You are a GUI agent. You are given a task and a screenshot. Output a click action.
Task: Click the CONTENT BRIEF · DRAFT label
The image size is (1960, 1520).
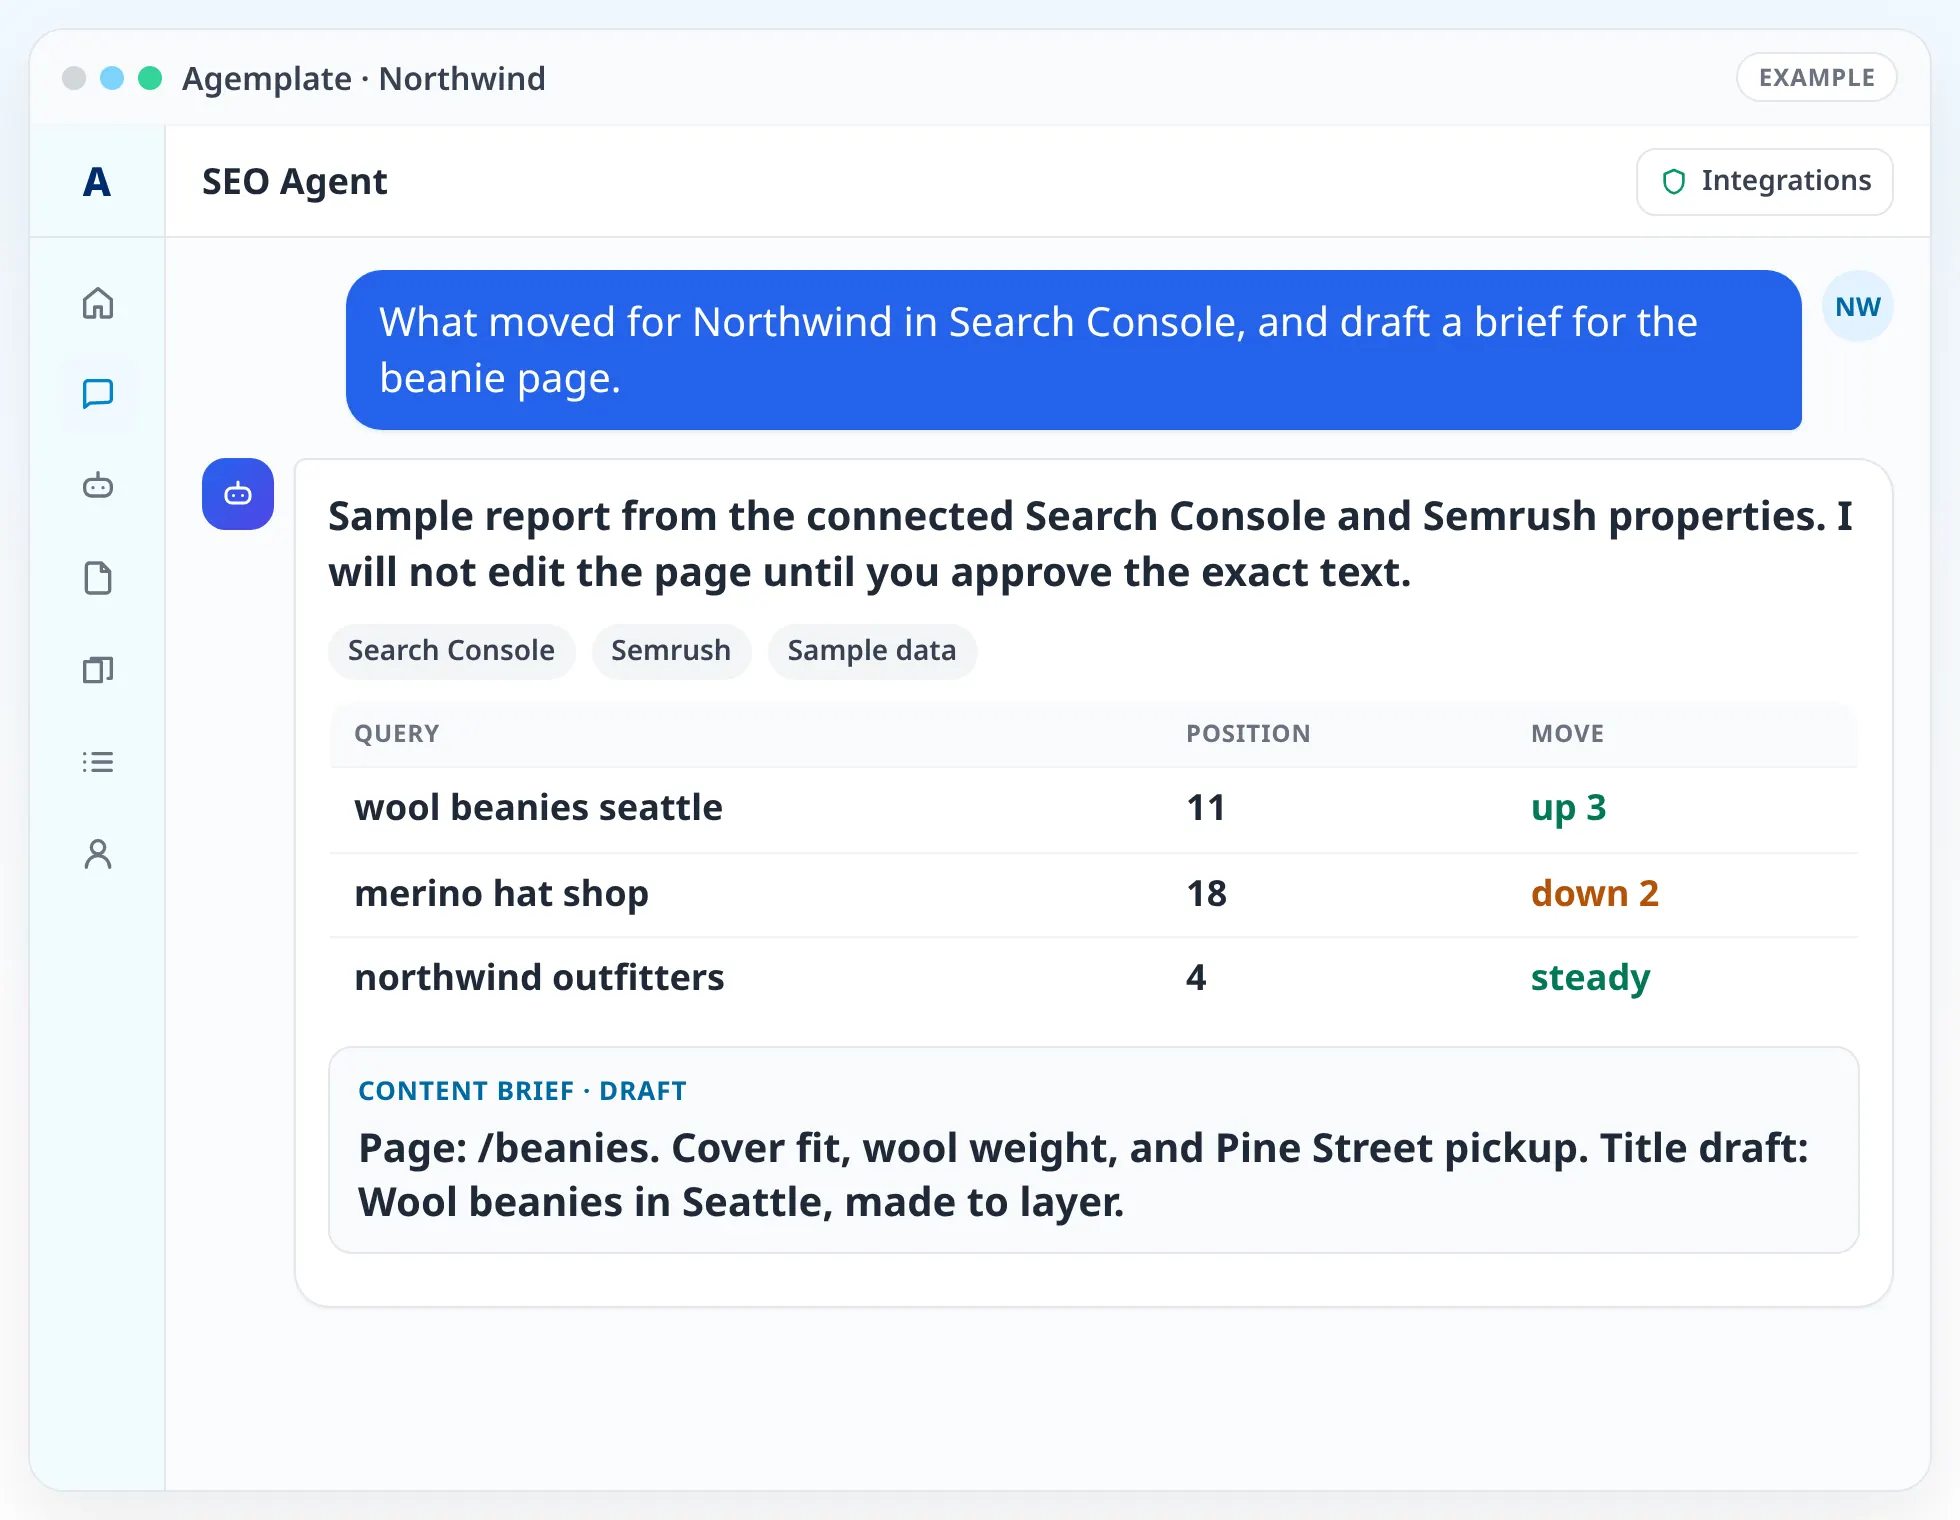522,1090
